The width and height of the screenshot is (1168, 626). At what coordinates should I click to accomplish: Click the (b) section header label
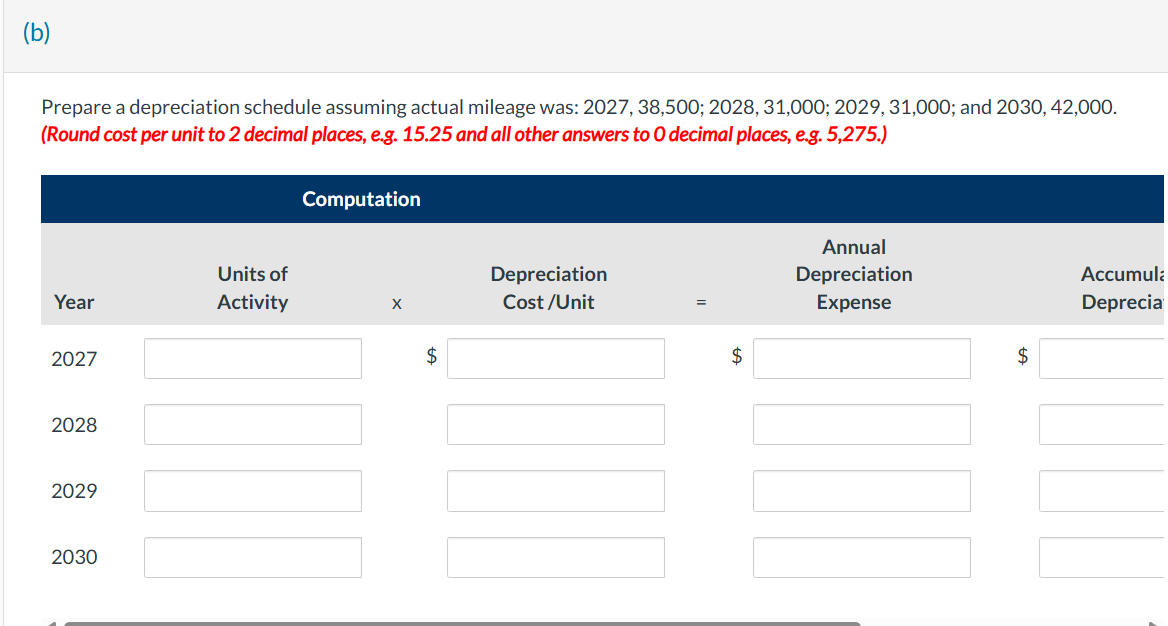coord(36,34)
